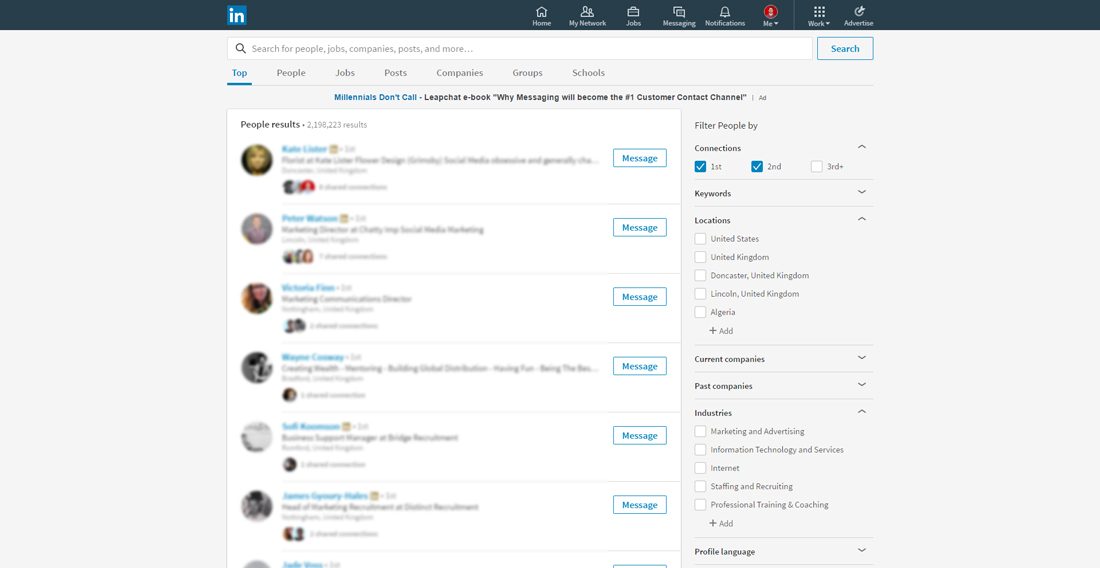This screenshot has height=568, width=1100.
Task: Go to Home in the navigation bar
Action: [x=542, y=15]
